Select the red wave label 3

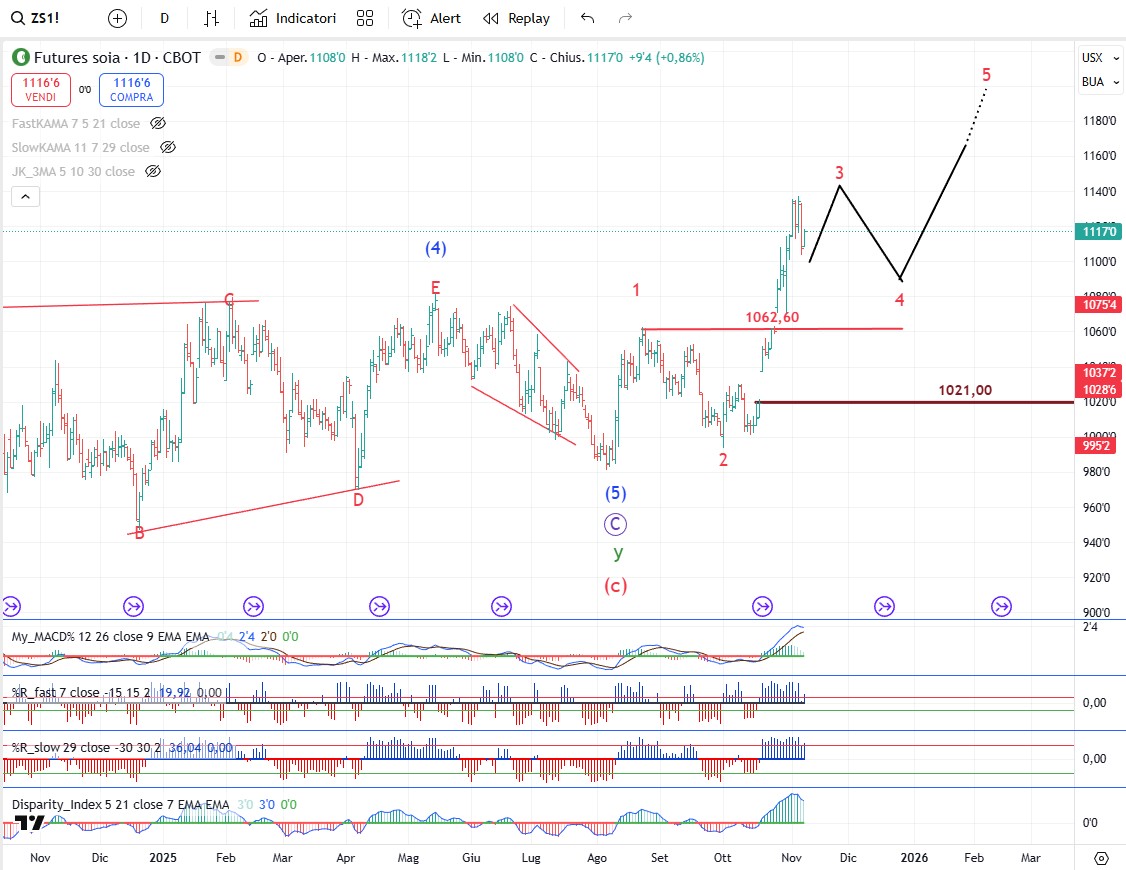click(839, 173)
